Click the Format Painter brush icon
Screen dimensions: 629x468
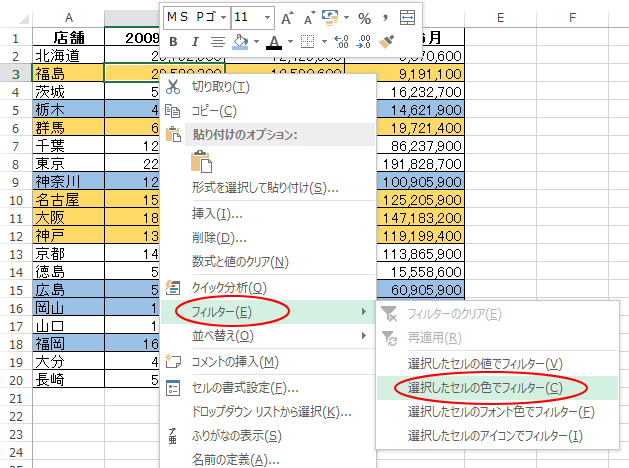click(386, 41)
